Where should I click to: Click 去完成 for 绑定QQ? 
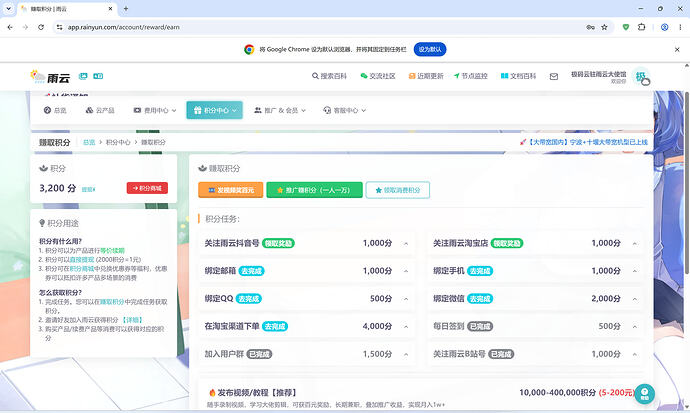tap(249, 299)
